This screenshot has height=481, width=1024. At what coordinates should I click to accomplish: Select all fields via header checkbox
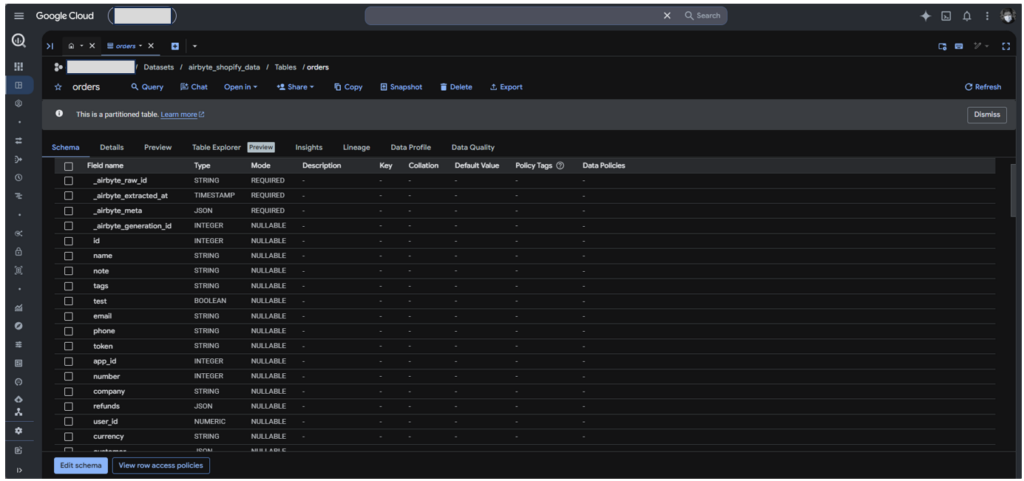tap(69, 166)
